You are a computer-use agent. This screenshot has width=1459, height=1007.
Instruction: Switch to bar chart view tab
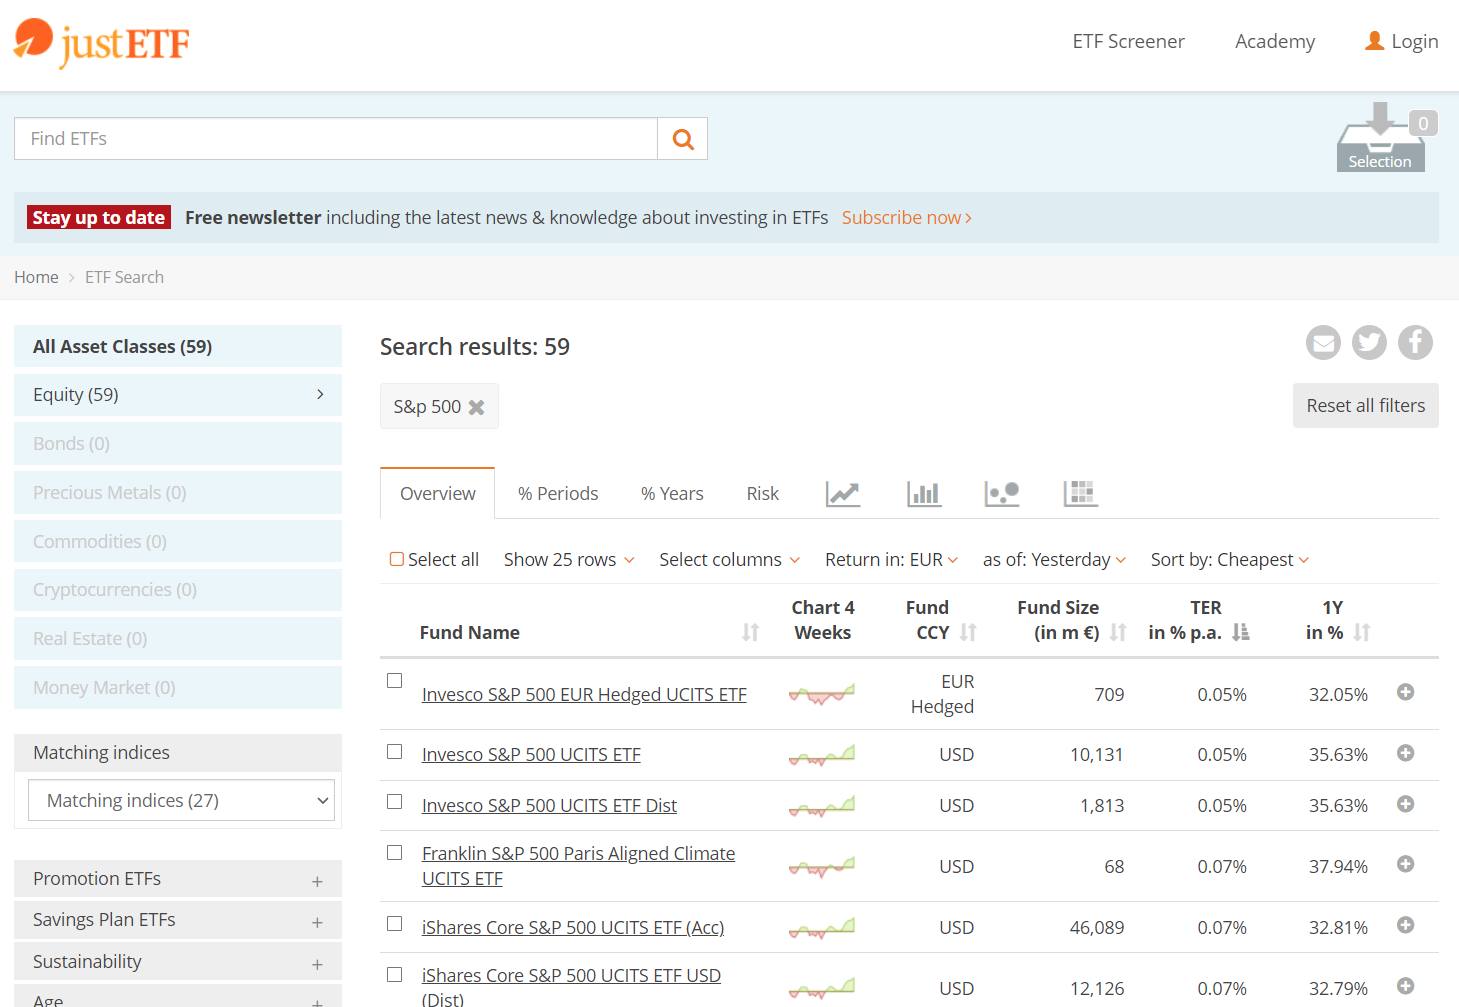[x=924, y=493]
